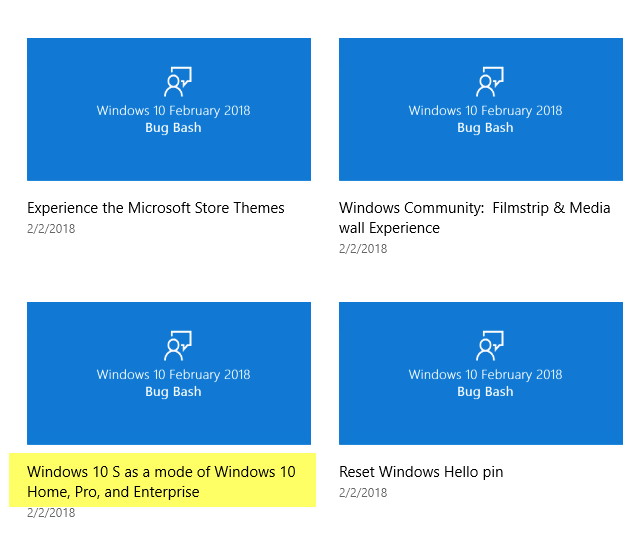Click the date under Filmstrip & Media wall title
This screenshot has height=538, width=635.
[363, 249]
